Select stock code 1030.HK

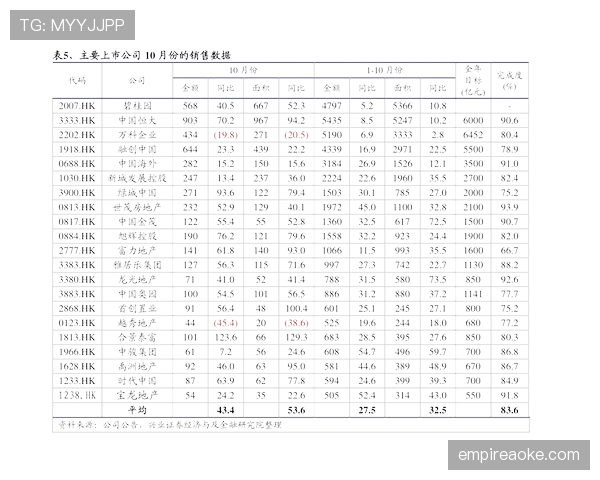[x=77, y=178]
